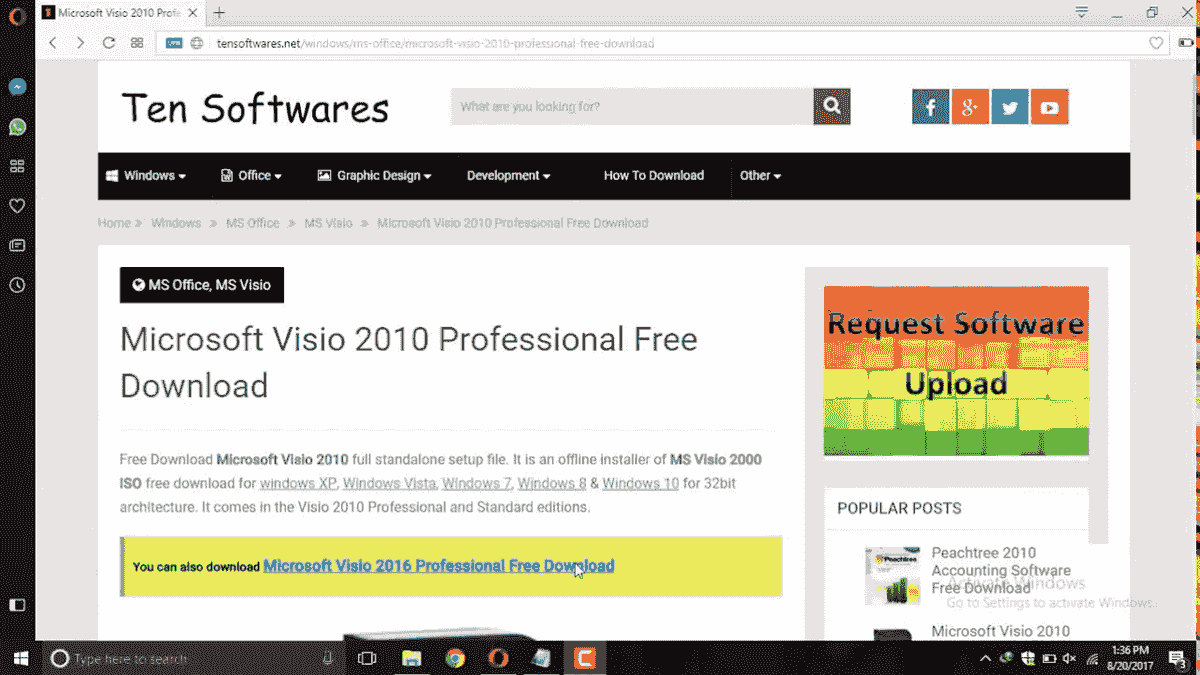The width and height of the screenshot is (1200, 675).
Task: Open the YouTube social icon
Action: [1050, 107]
